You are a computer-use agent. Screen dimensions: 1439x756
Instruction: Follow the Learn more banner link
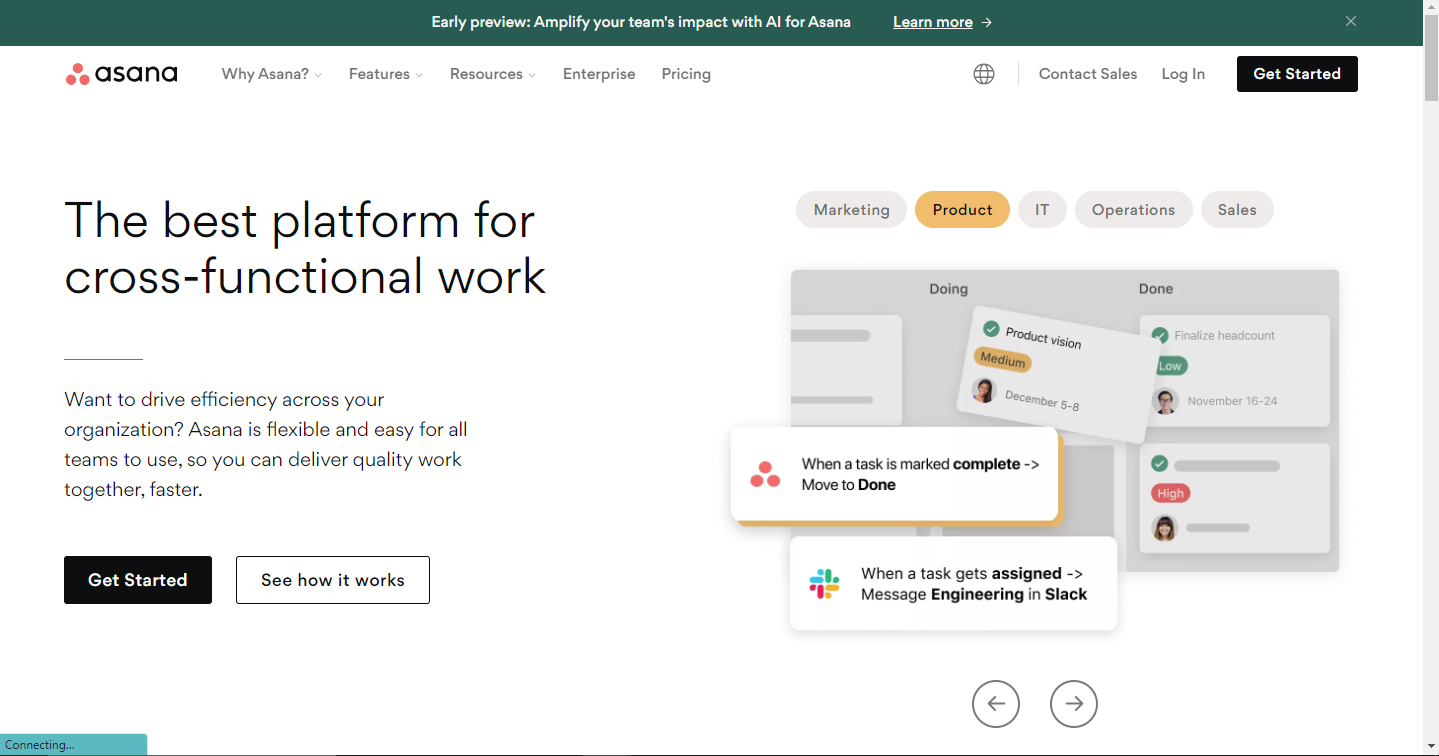tap(943, 22)
